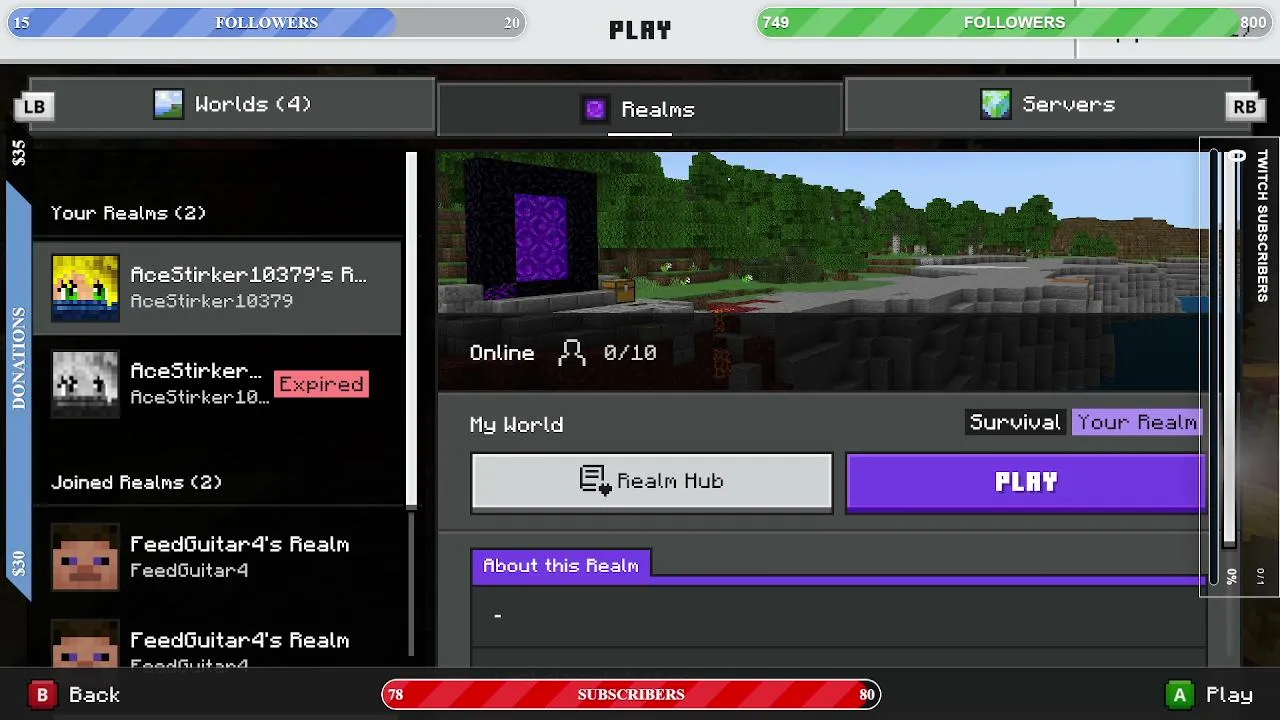Click the RB bumper icon
Screen dimensions: 1280x720
coord(1245,107)
